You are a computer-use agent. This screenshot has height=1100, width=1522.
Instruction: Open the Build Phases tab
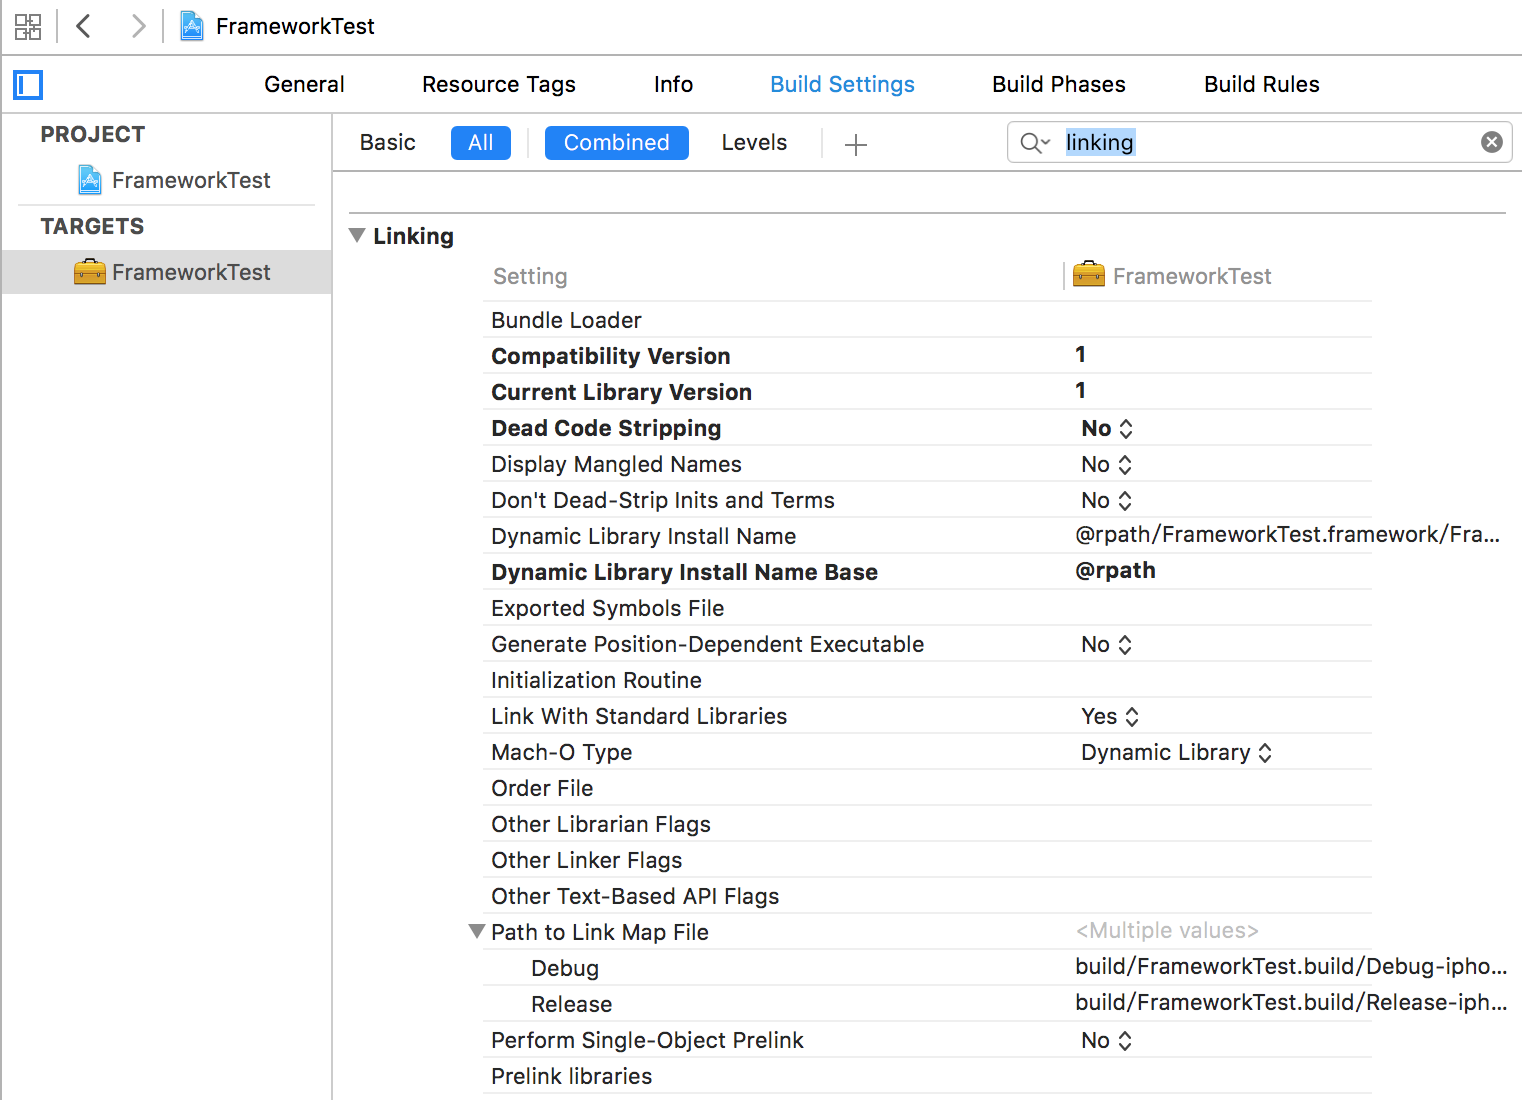click(x=1058, y=85)
